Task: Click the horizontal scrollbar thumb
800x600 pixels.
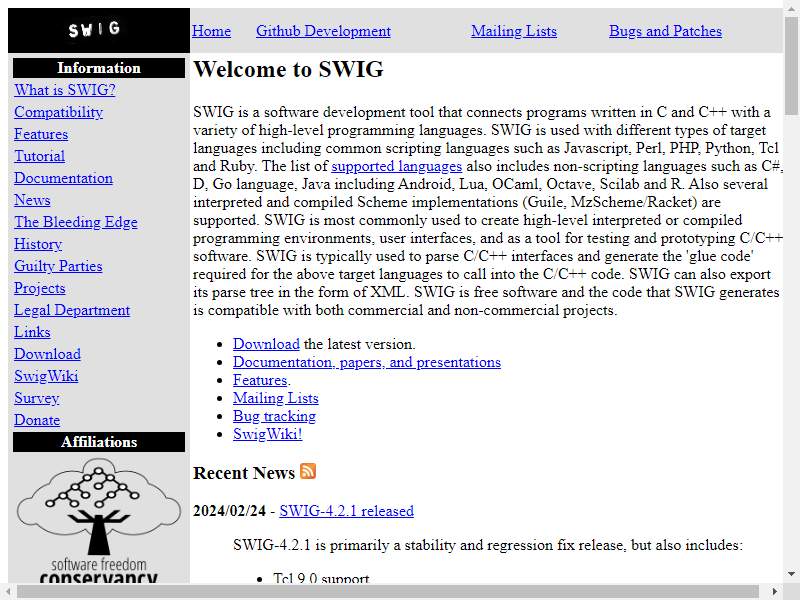Action: coord(388,592)
